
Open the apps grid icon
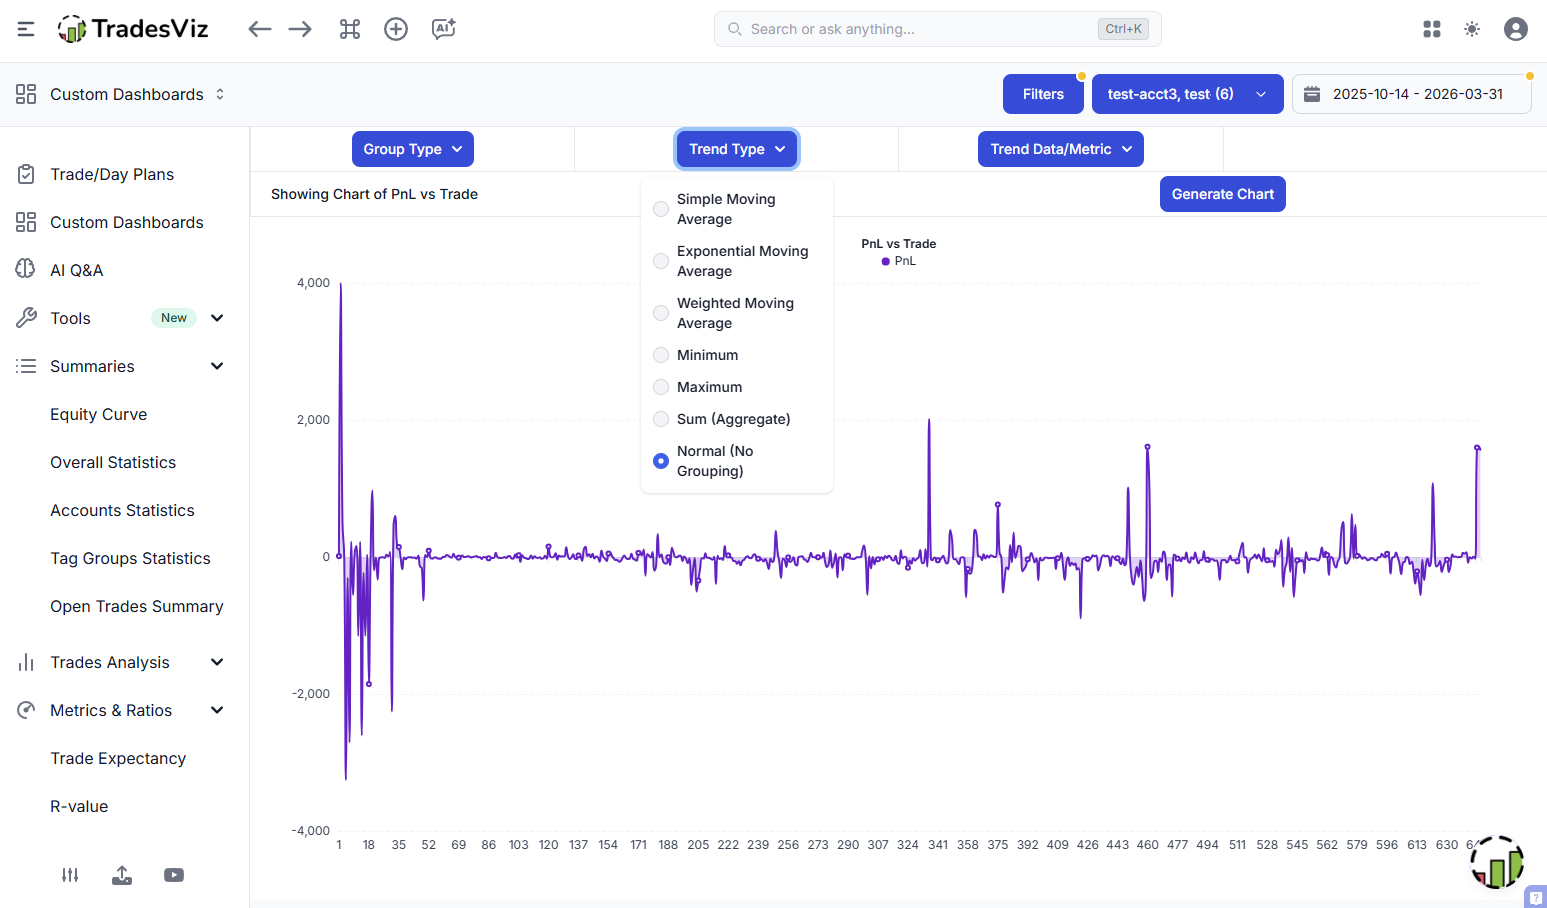tap(1432, 29)
